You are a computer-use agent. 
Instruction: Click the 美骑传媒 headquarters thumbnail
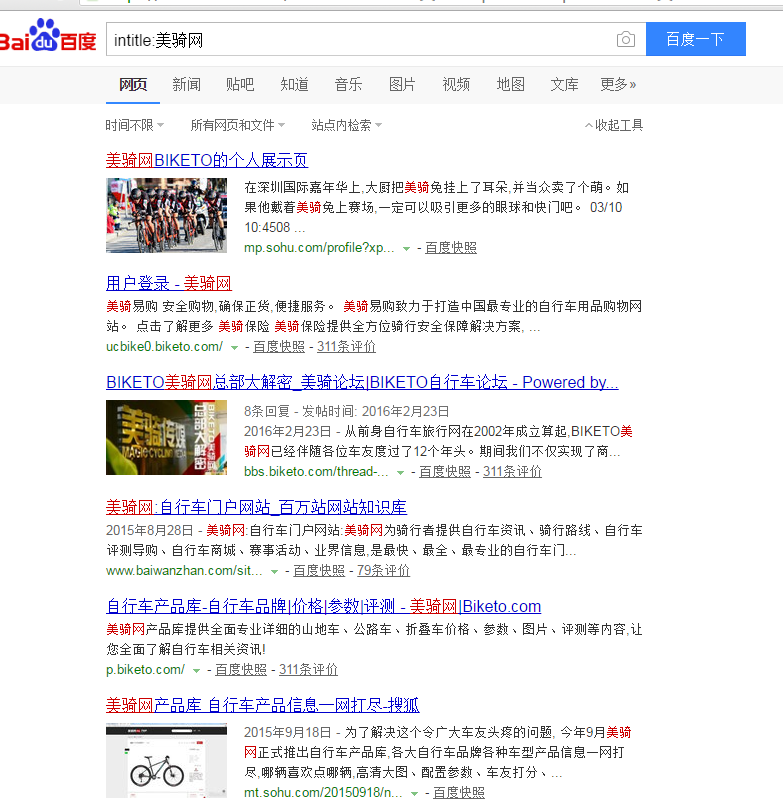[167, 438]
